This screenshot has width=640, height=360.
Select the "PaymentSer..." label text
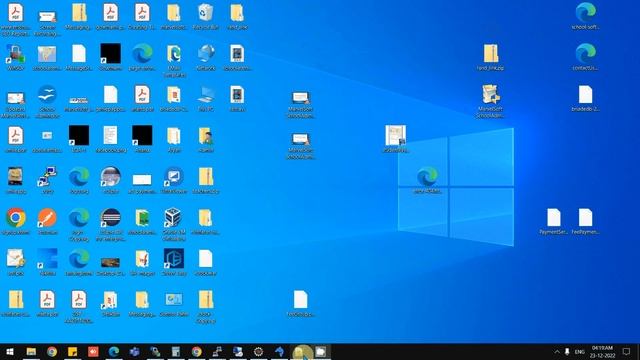[553, 232]
